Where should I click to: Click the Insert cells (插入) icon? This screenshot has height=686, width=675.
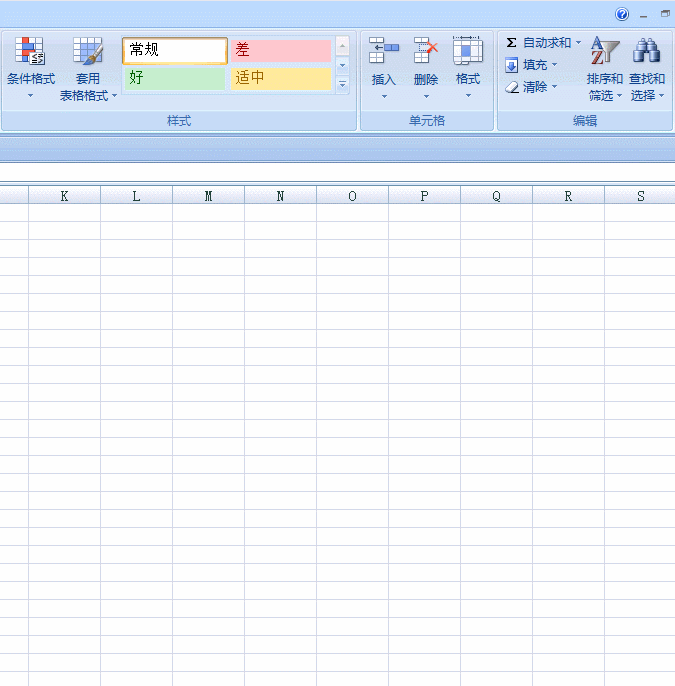384,50
